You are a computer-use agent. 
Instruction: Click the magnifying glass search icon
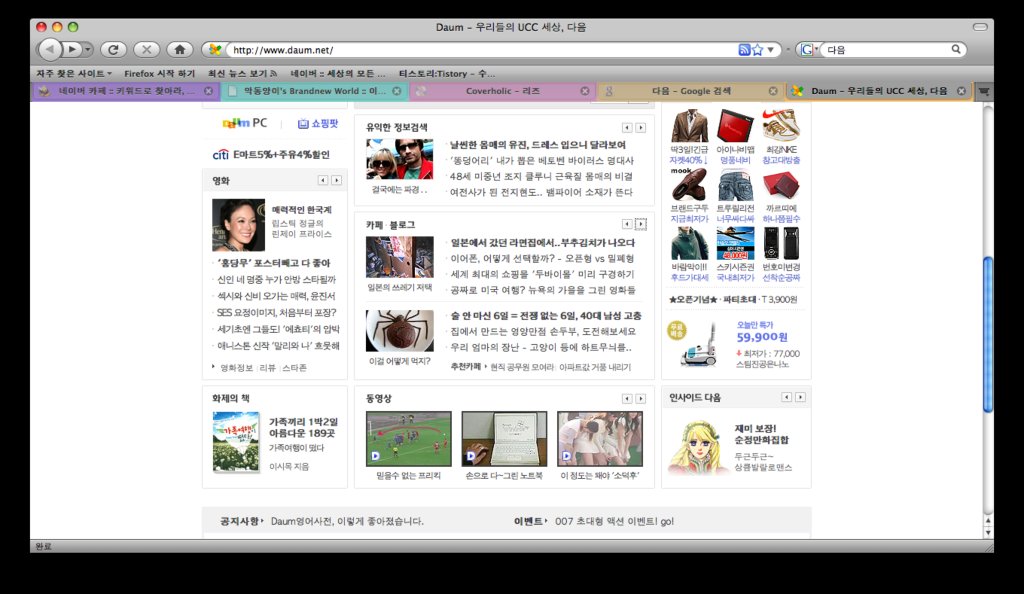[956, 49]
